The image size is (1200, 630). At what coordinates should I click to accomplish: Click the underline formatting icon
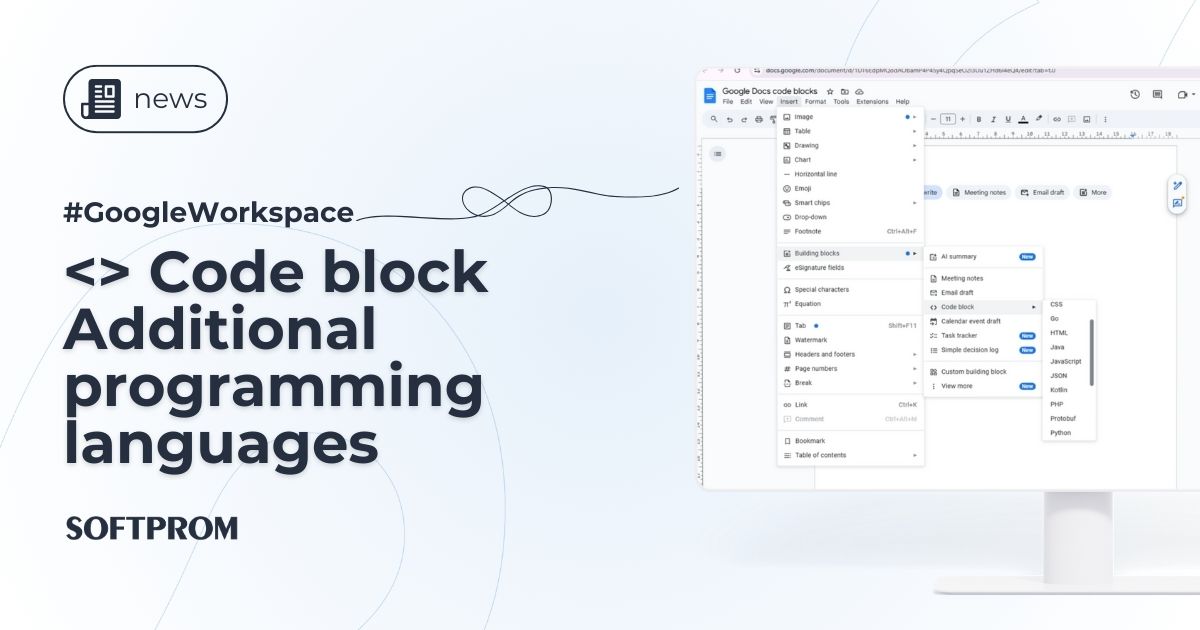(1007, 119)
